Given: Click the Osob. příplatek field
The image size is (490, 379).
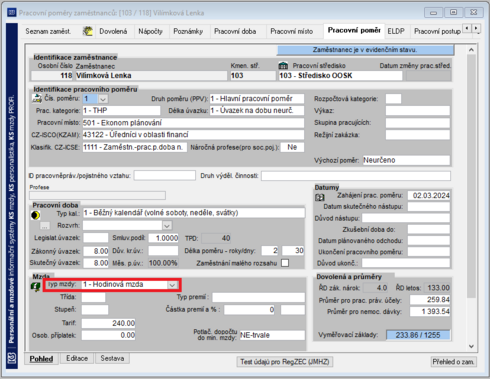Looking at the screenshot, I should click(x=108, y=335).
